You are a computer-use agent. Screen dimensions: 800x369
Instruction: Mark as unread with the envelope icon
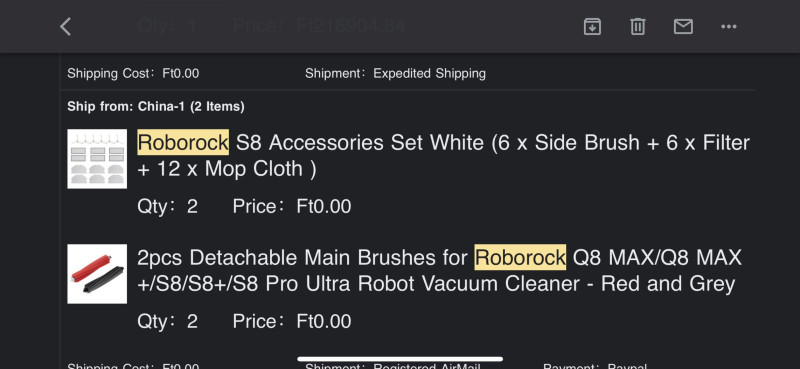[683, 27]
